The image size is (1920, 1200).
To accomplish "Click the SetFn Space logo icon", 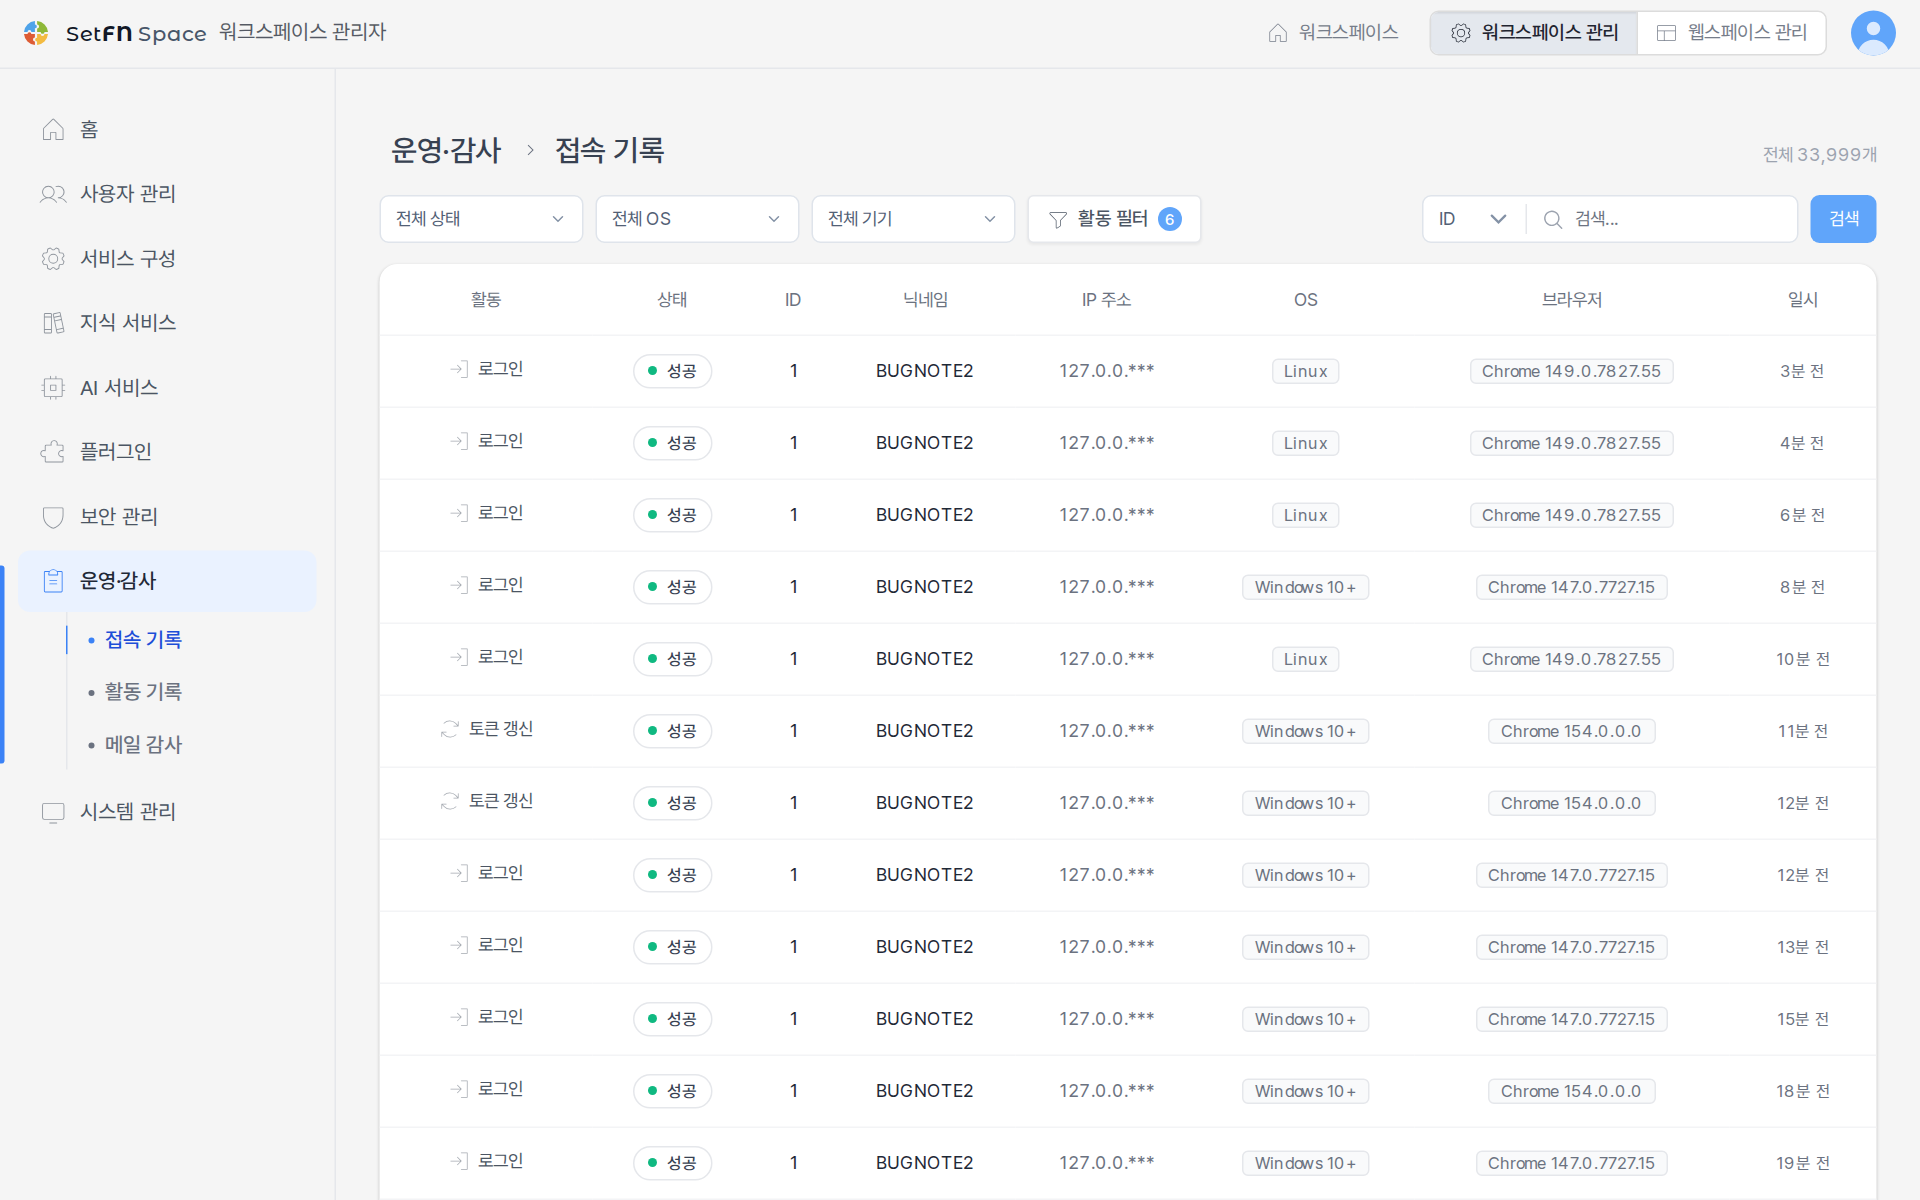I will tap(36, 33).
